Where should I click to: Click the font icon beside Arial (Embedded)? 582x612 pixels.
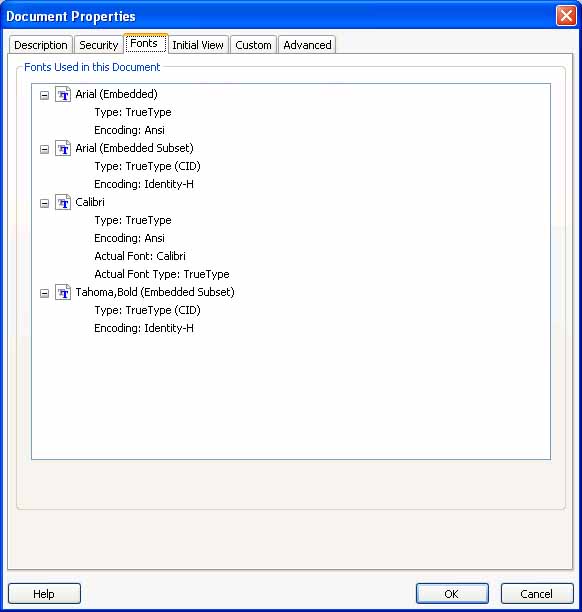[x=63, y=94]
